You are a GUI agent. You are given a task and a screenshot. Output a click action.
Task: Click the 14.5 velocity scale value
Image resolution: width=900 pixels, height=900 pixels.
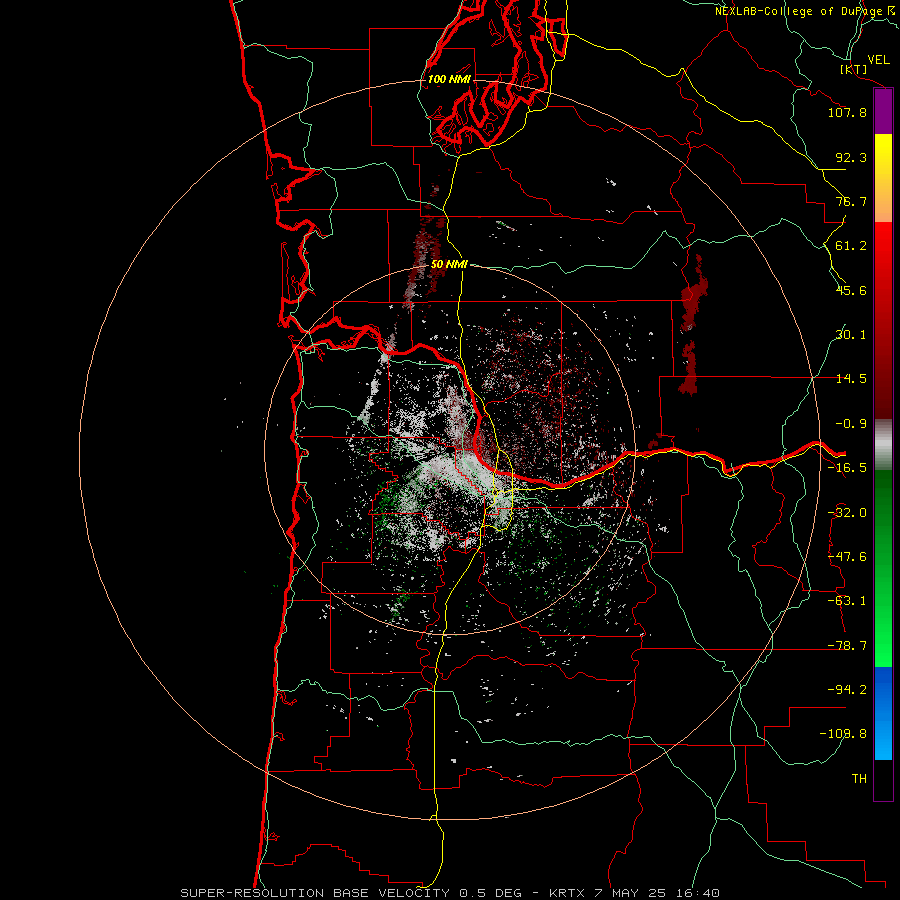(x=851, y=379)
